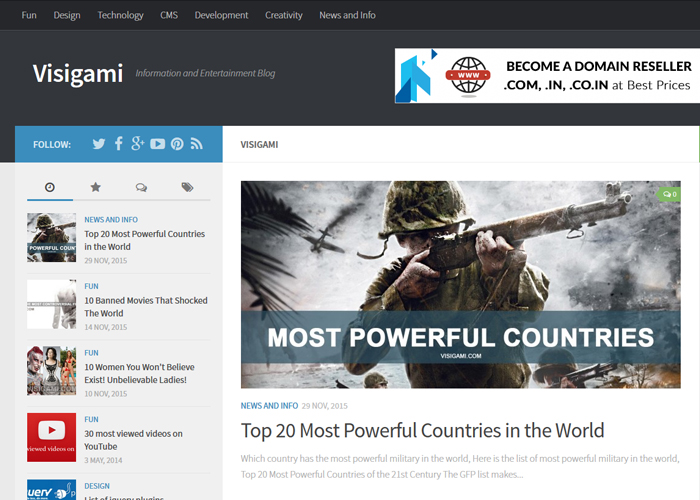The width and height of the screenshot is (700, 500).
Task: Open main article NEWS AND INFO category link
Action: tap(269, 405)
